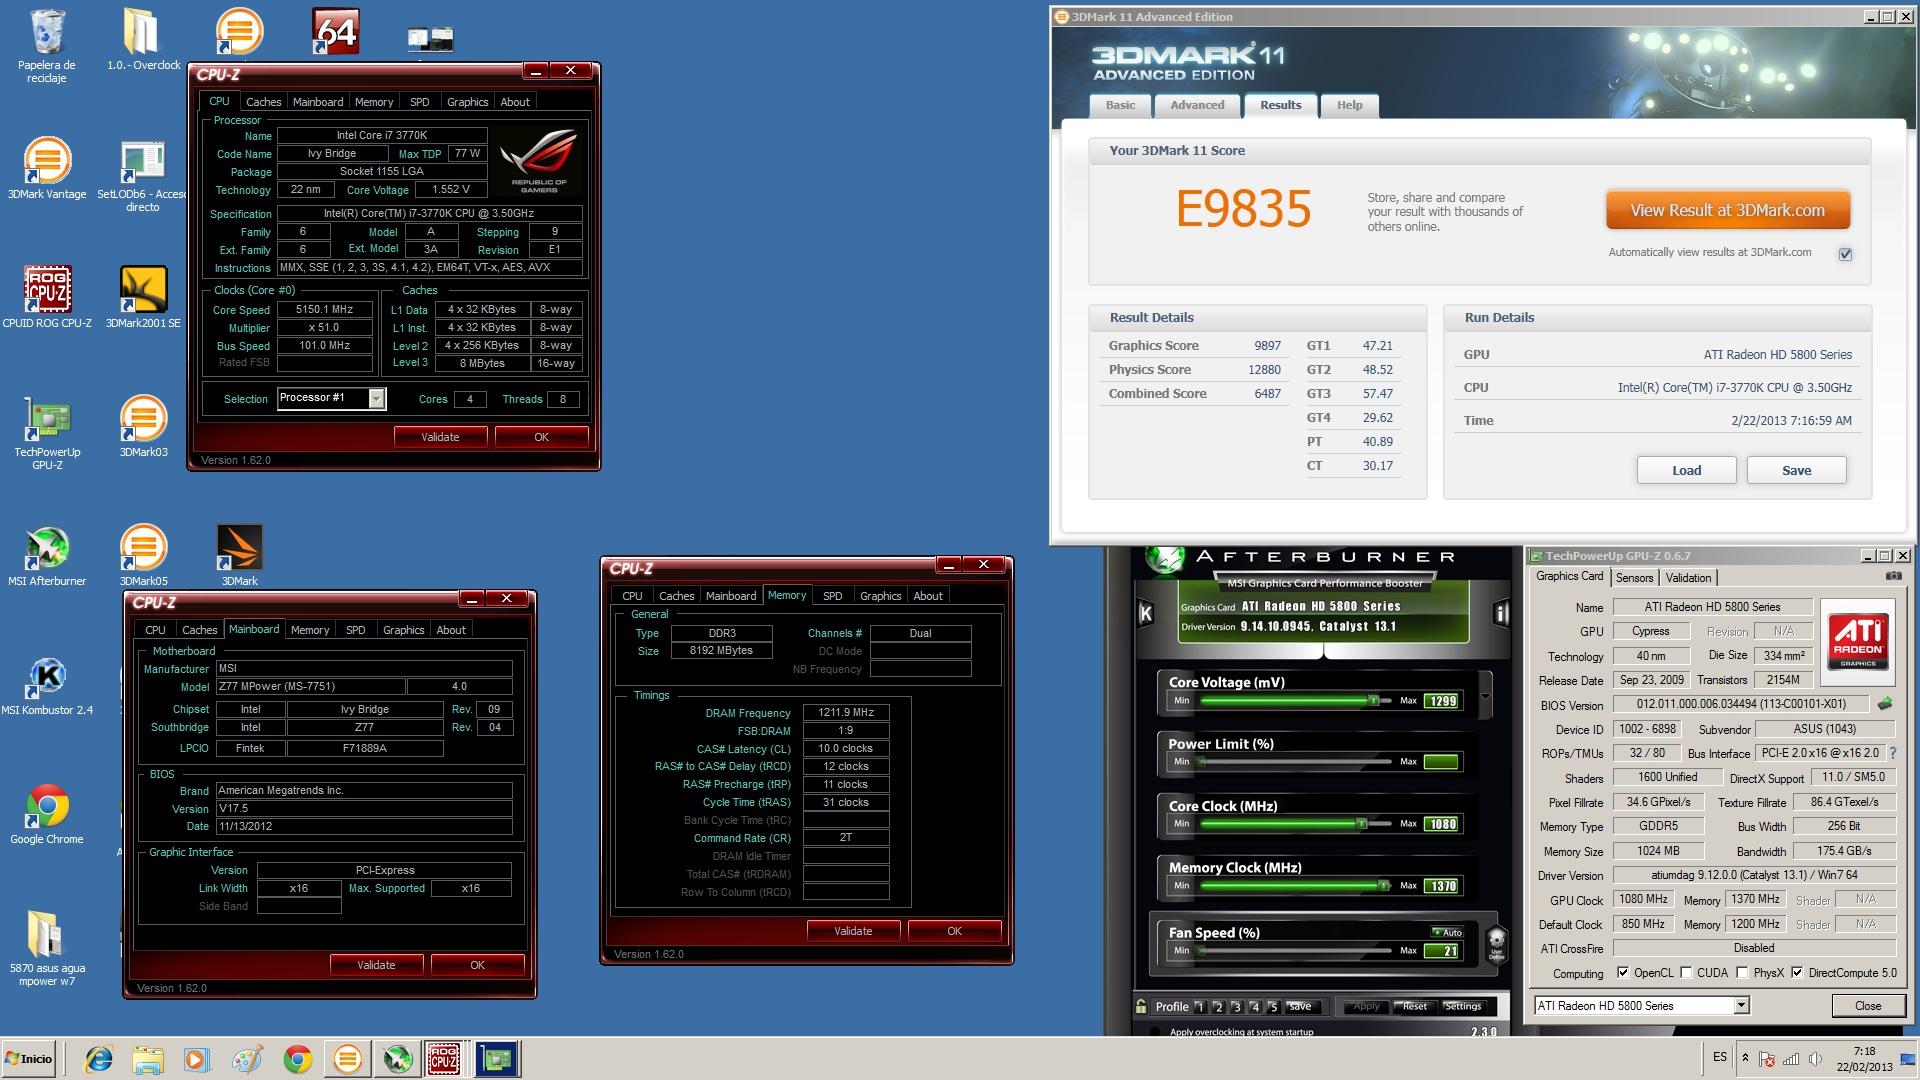Click the ROG CPU-Z taskbar button
This screenshot has width=1920, height=1080.
pyautogui.click(x=444, y=1058)
